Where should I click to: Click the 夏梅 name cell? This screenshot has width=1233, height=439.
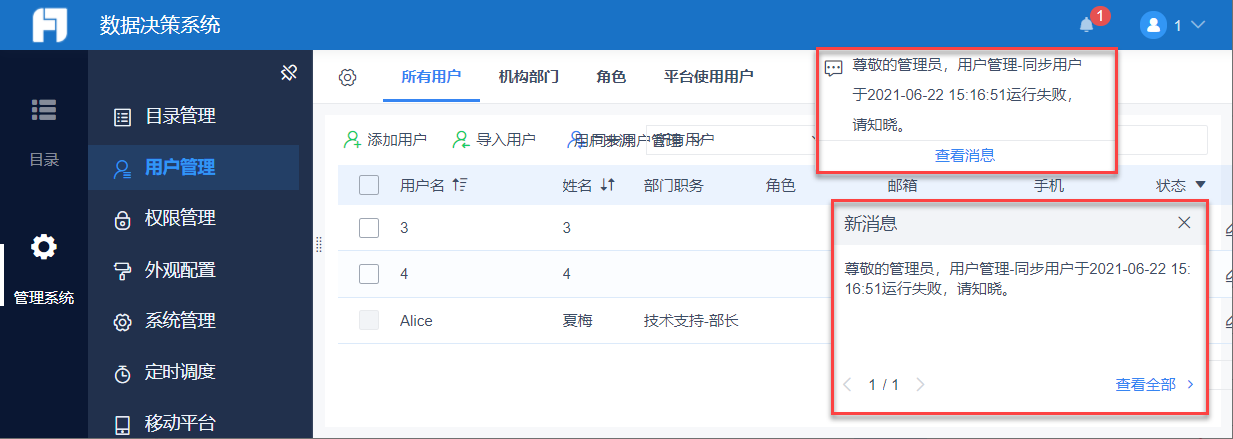point(578,321)
